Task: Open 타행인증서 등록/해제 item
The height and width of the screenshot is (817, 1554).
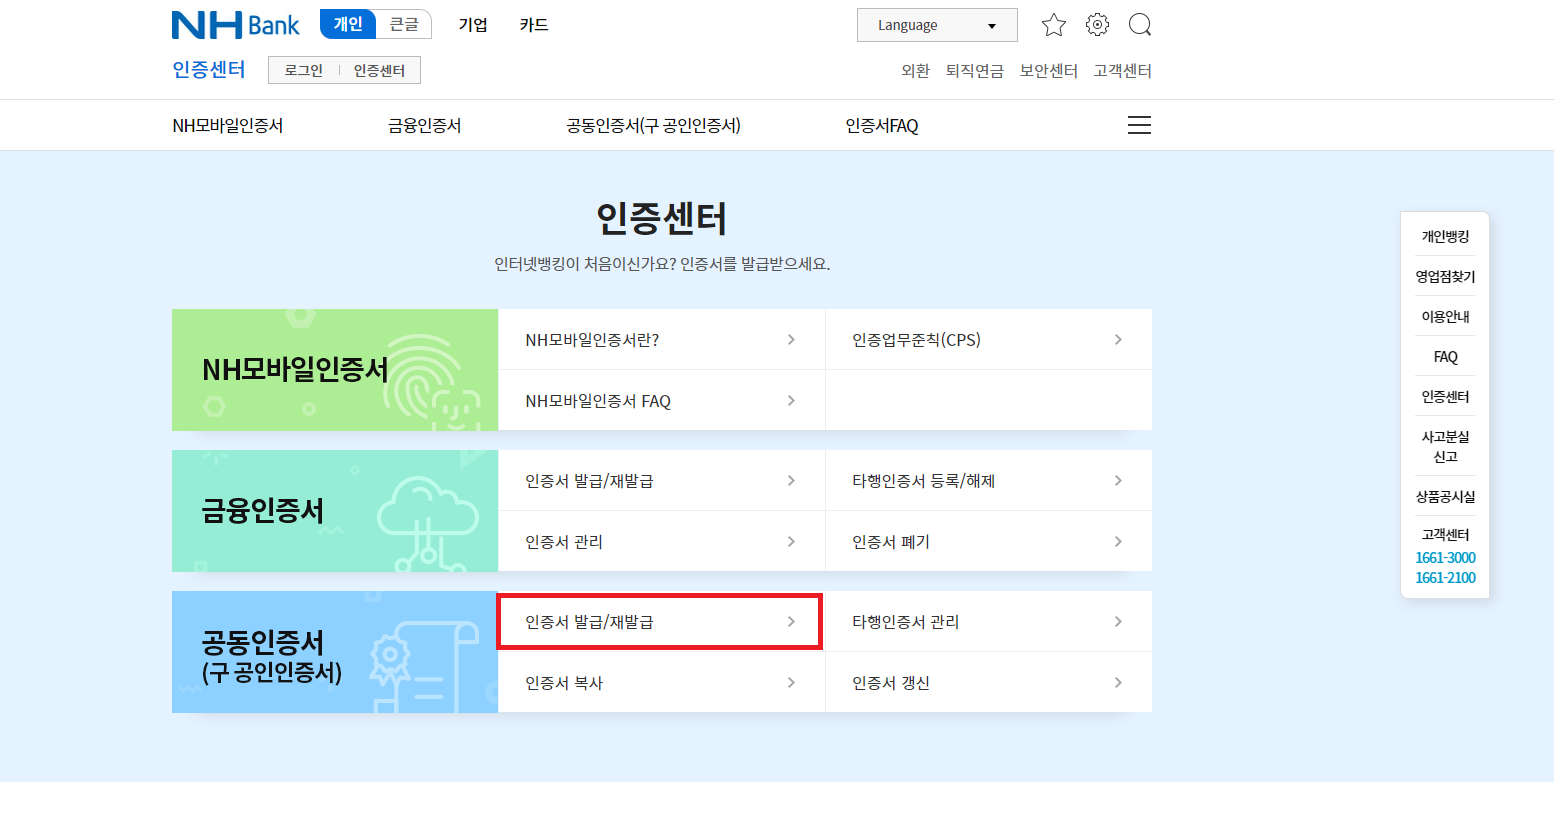Action: point(988,481)
